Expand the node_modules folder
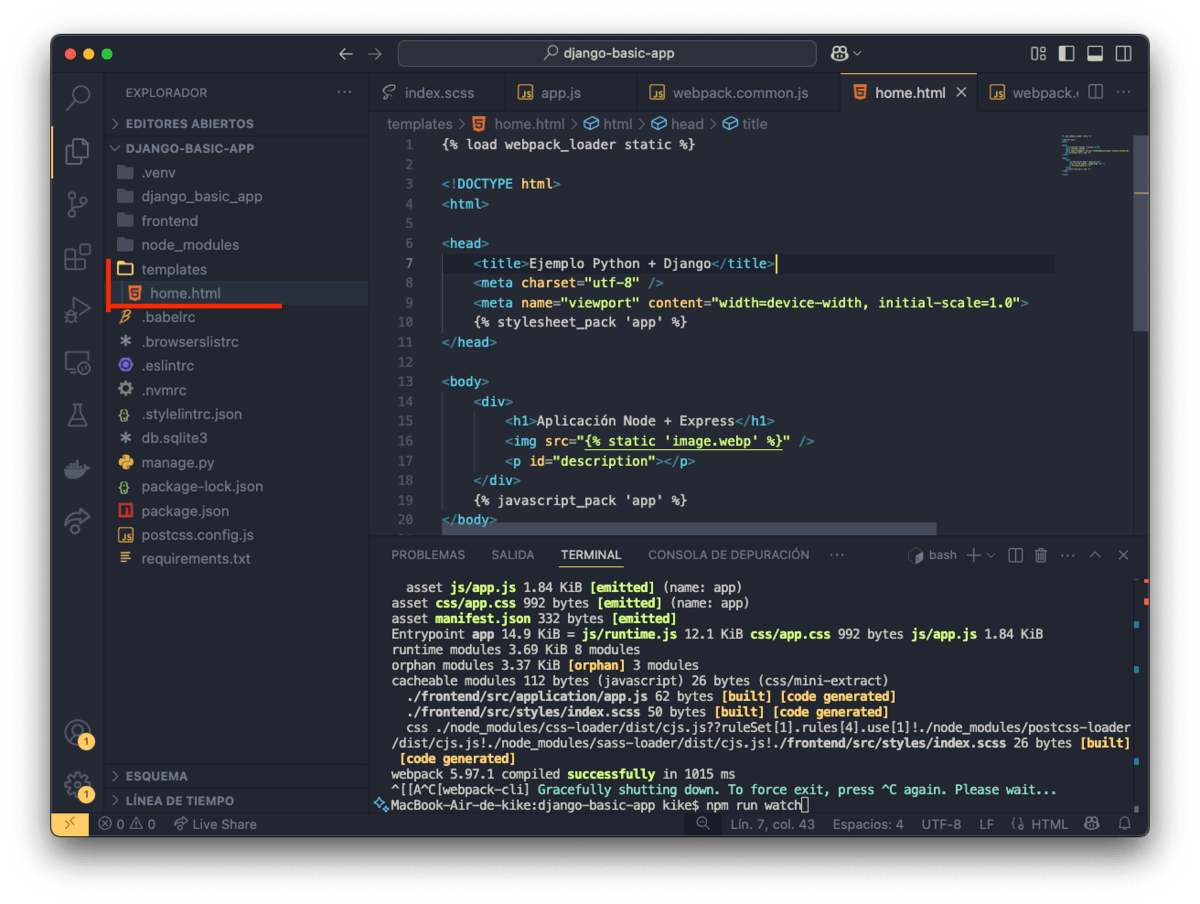1200x904 pixels. pyautogui.click(x=236, y=245)
